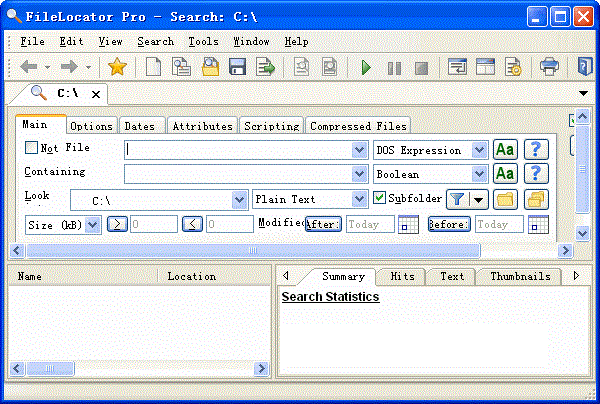
Task: Start search with green play button
Action: pos(366,68)
